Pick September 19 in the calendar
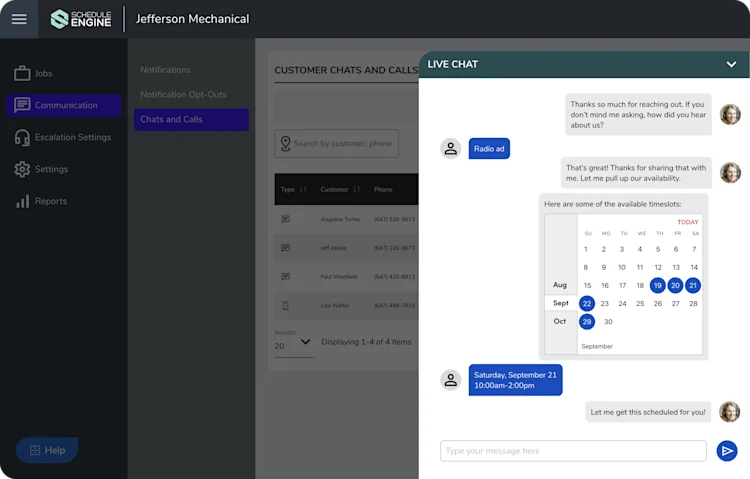Screen dimensions: 750x479 click(658, 286)
